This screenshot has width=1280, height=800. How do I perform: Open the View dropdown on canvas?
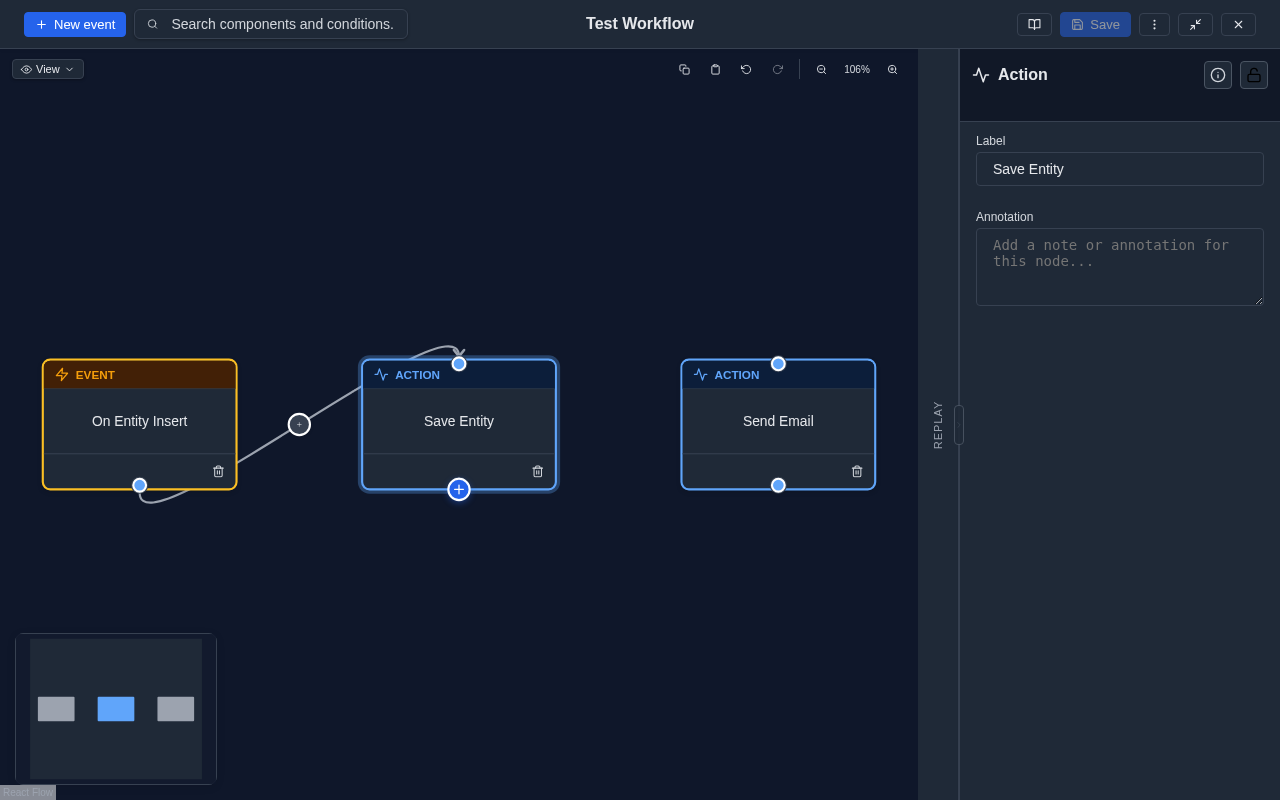[x=47, y=69]
